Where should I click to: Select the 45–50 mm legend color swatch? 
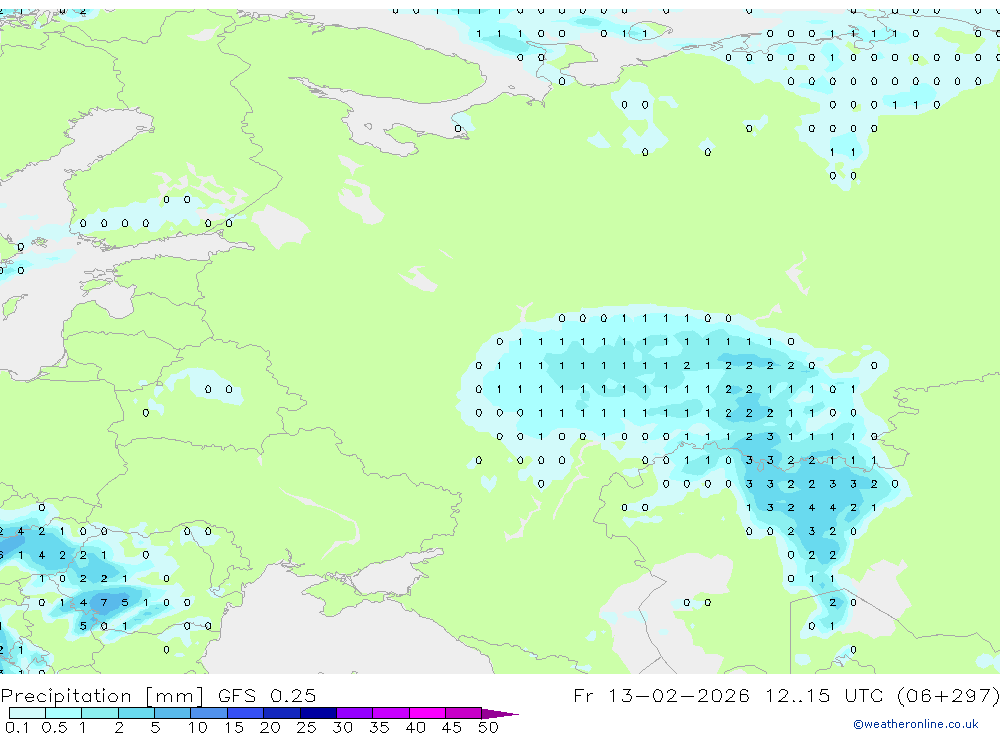tap(464, 713)
